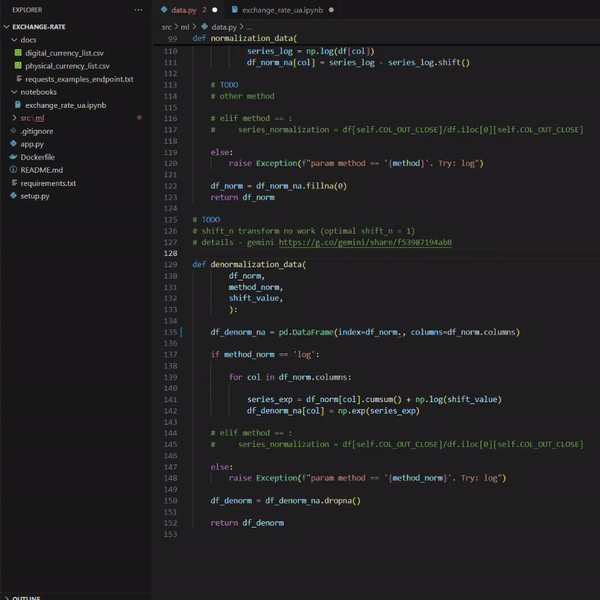Click line number 135 in gutter
The image size is (600, 600).
pos(170,332)
